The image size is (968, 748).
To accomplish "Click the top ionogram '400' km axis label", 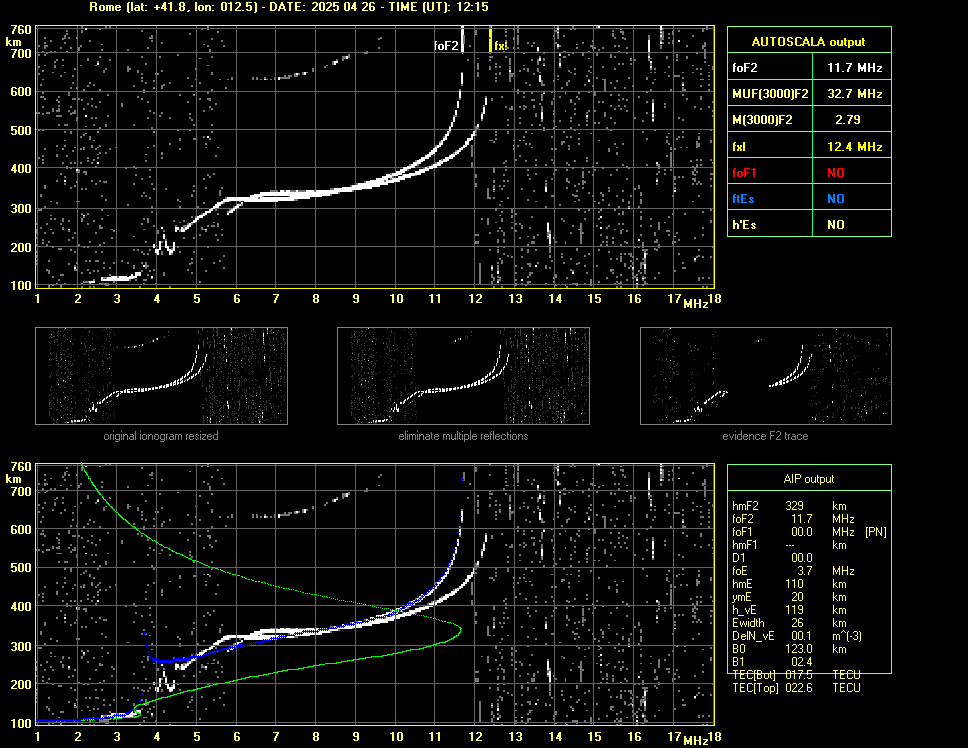I will [21, 168].
